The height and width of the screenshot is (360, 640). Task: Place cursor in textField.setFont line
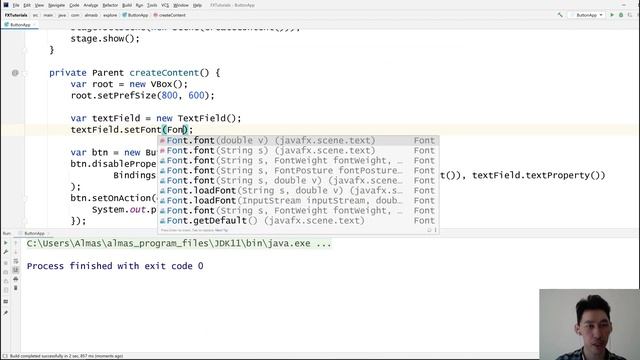(x=131, y=130)
